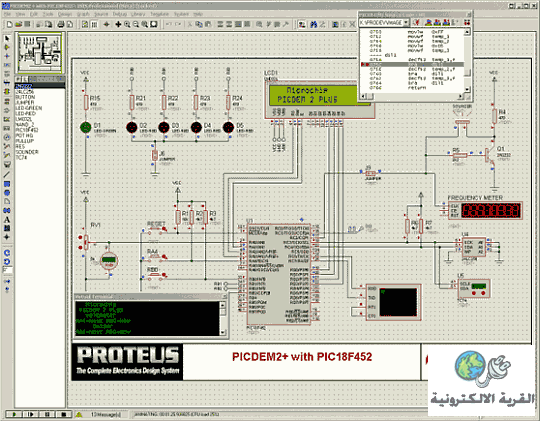Open the View menu
540x421 pixels.
[x=21, y=14]
